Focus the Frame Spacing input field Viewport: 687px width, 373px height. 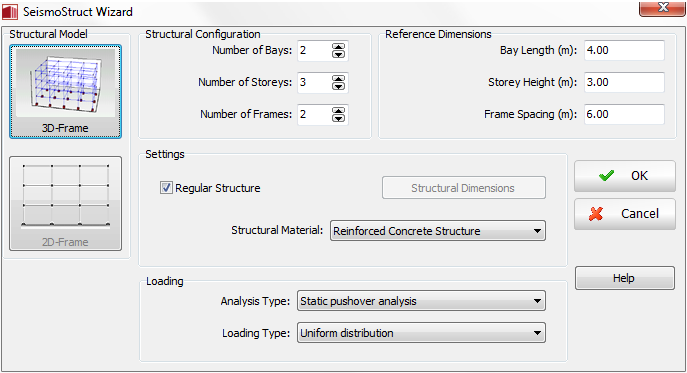click(624, 114)
